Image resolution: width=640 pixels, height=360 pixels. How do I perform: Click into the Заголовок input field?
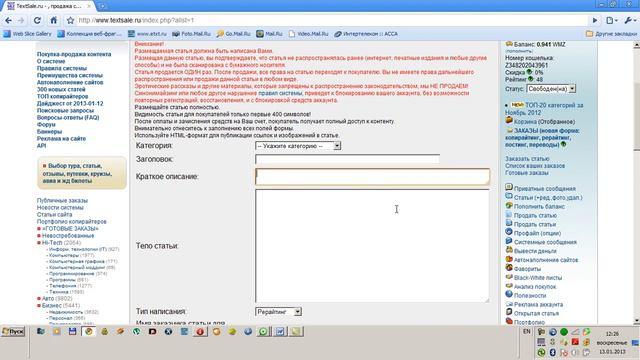coord(347,159)
